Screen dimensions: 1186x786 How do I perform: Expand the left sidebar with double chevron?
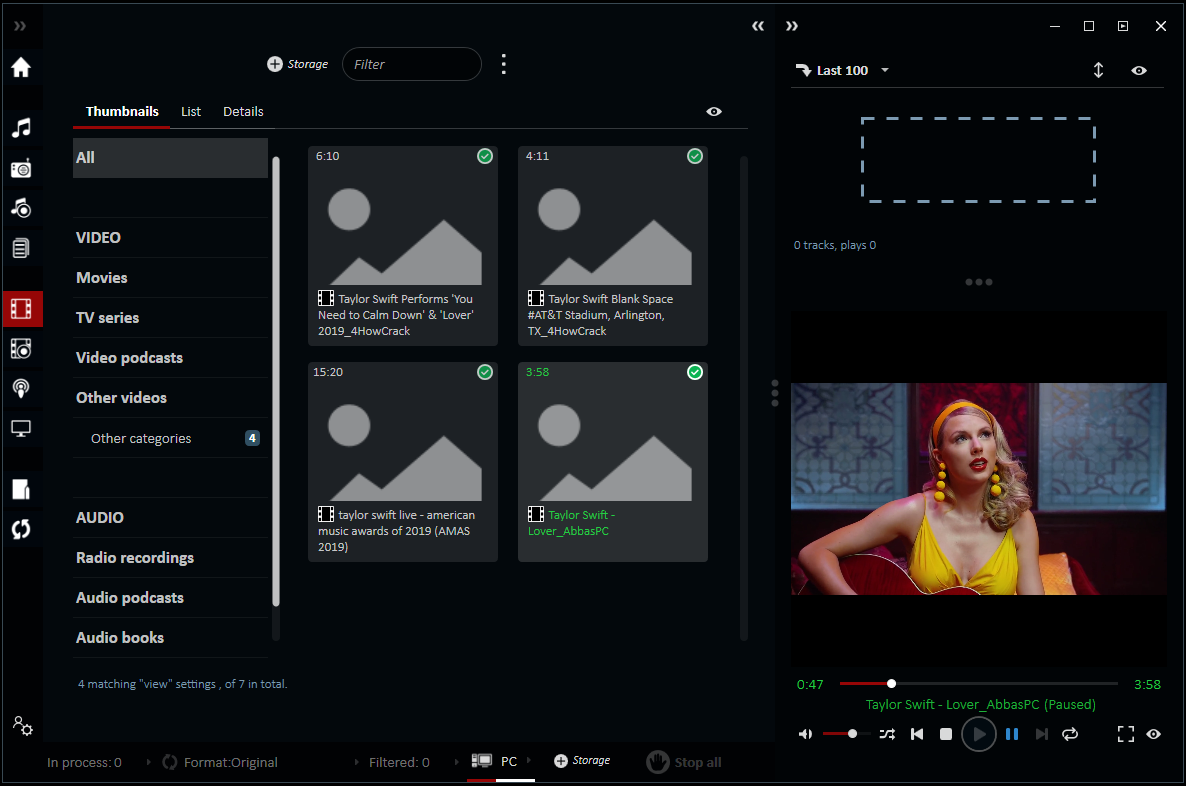[20, 26]
